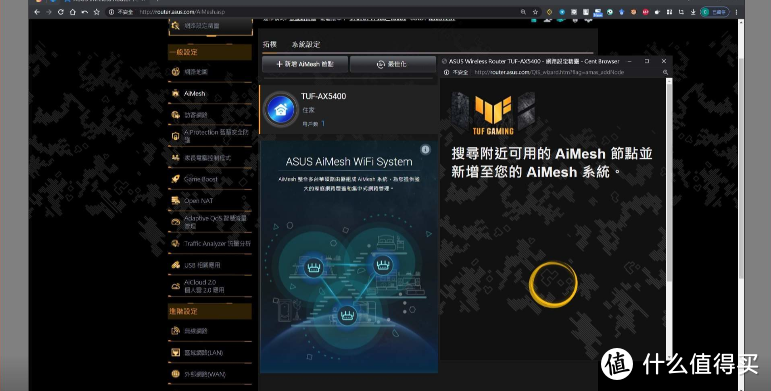The height and width of the screenshot is (391, 771).
Task: Open 區域網路(LAN) settings
Action: tap(210, 353)
